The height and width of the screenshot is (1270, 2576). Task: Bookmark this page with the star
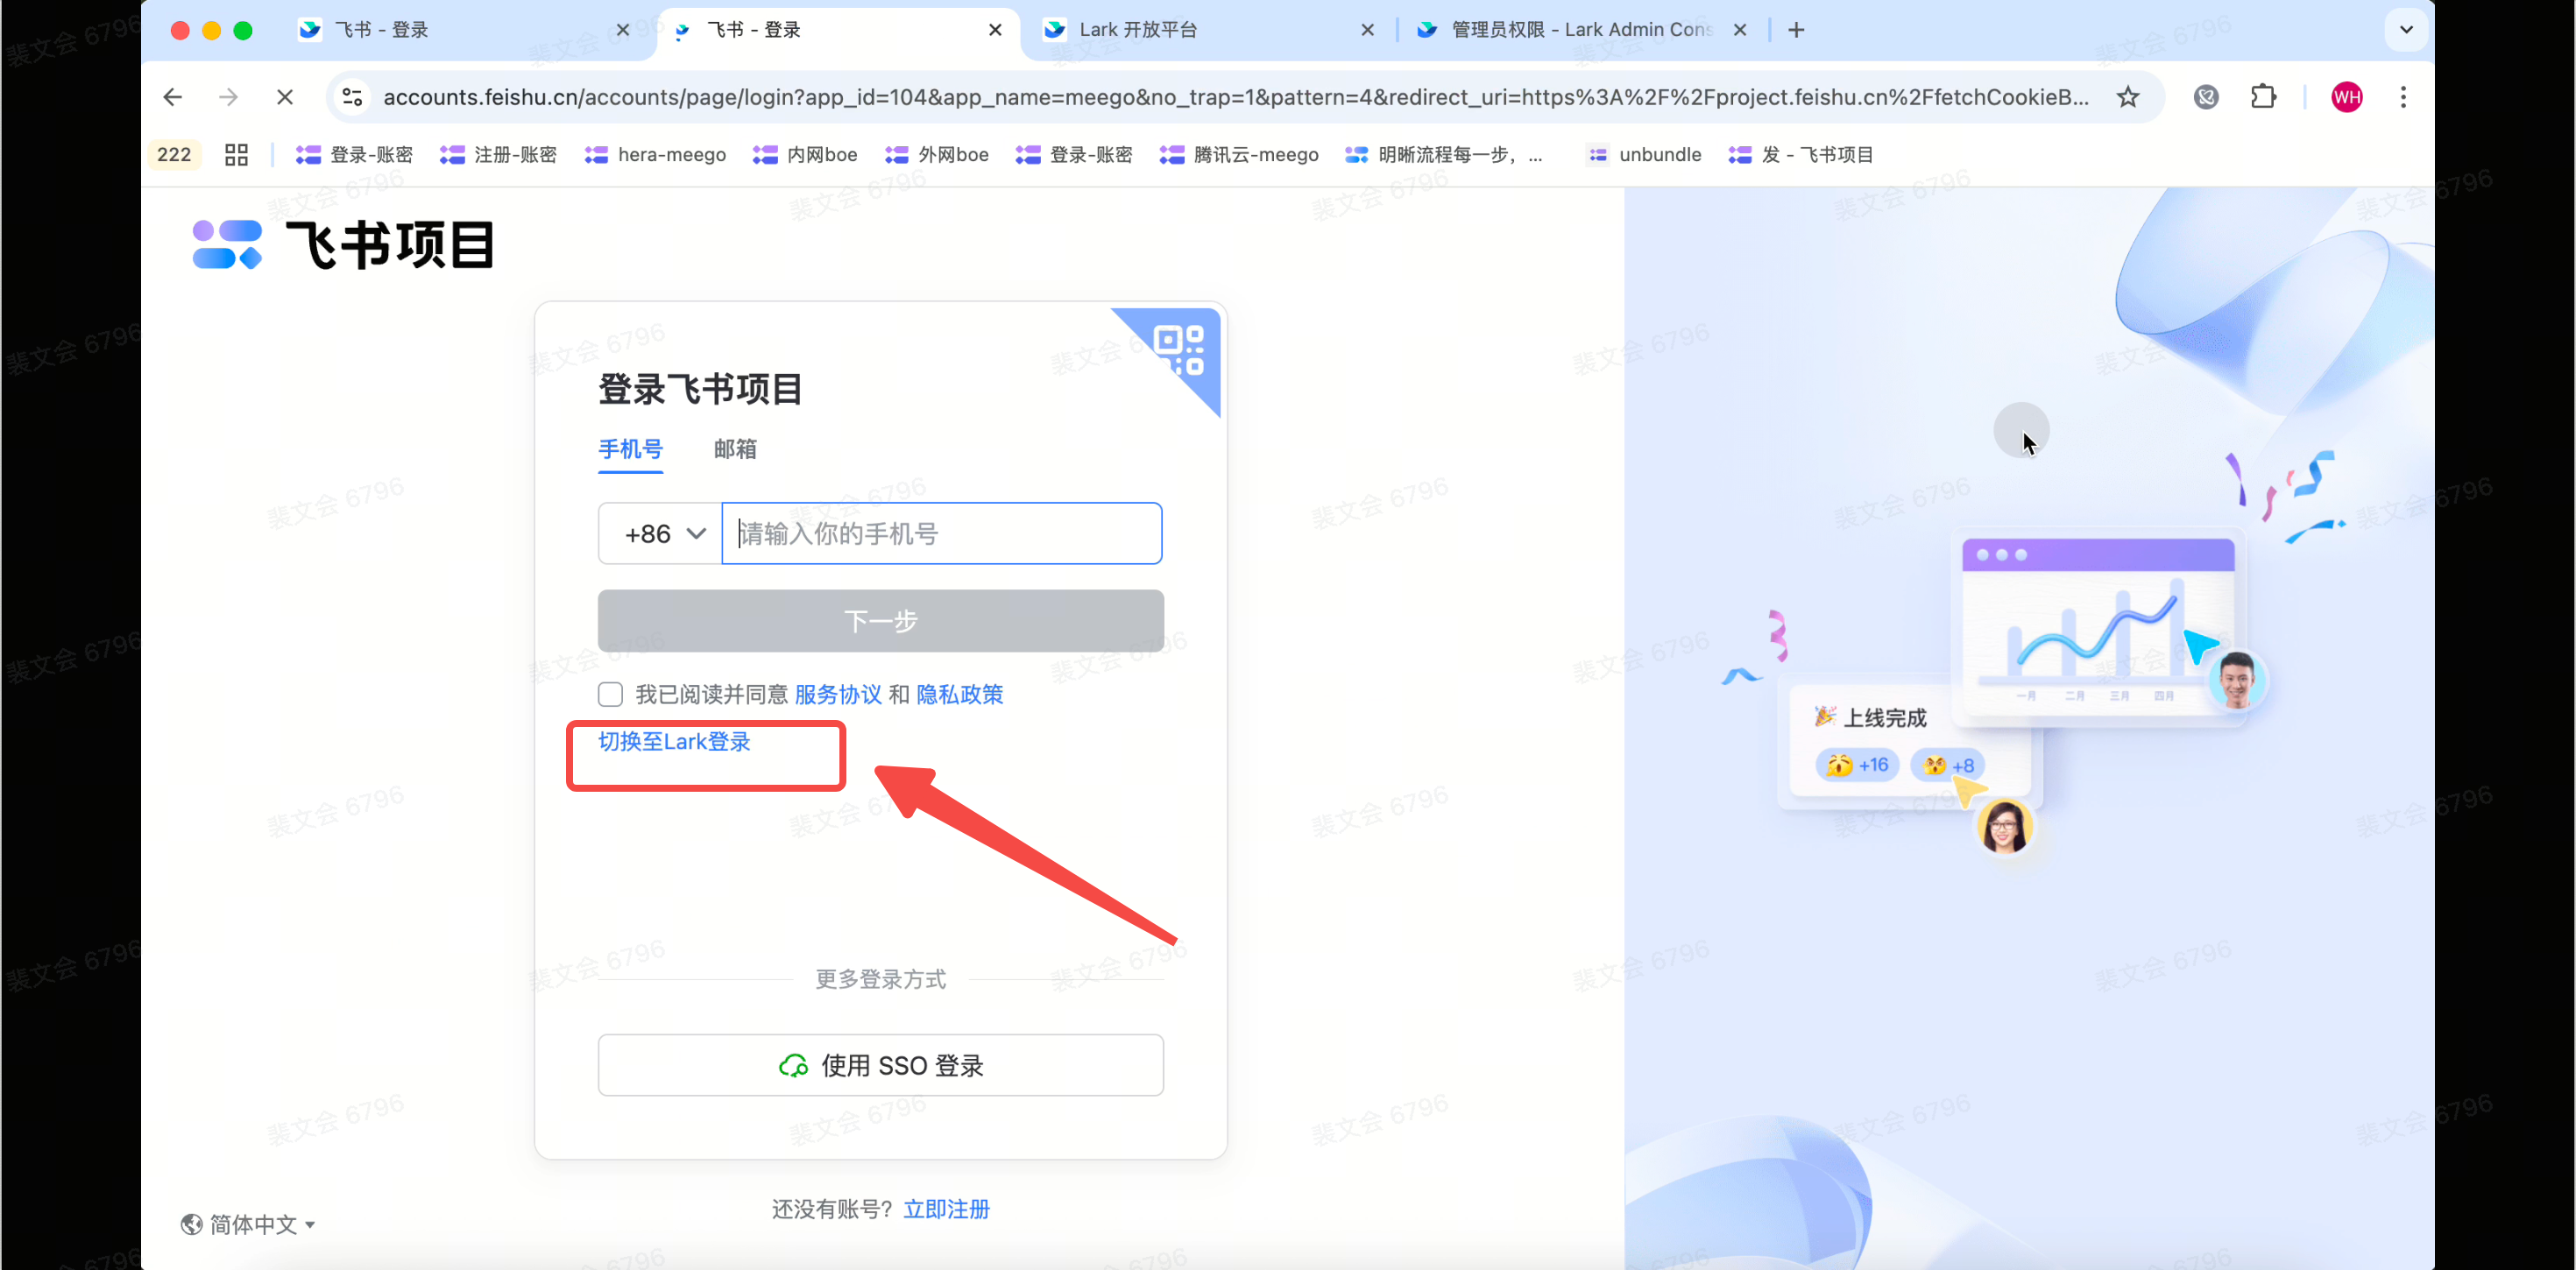click(2128, 97)
